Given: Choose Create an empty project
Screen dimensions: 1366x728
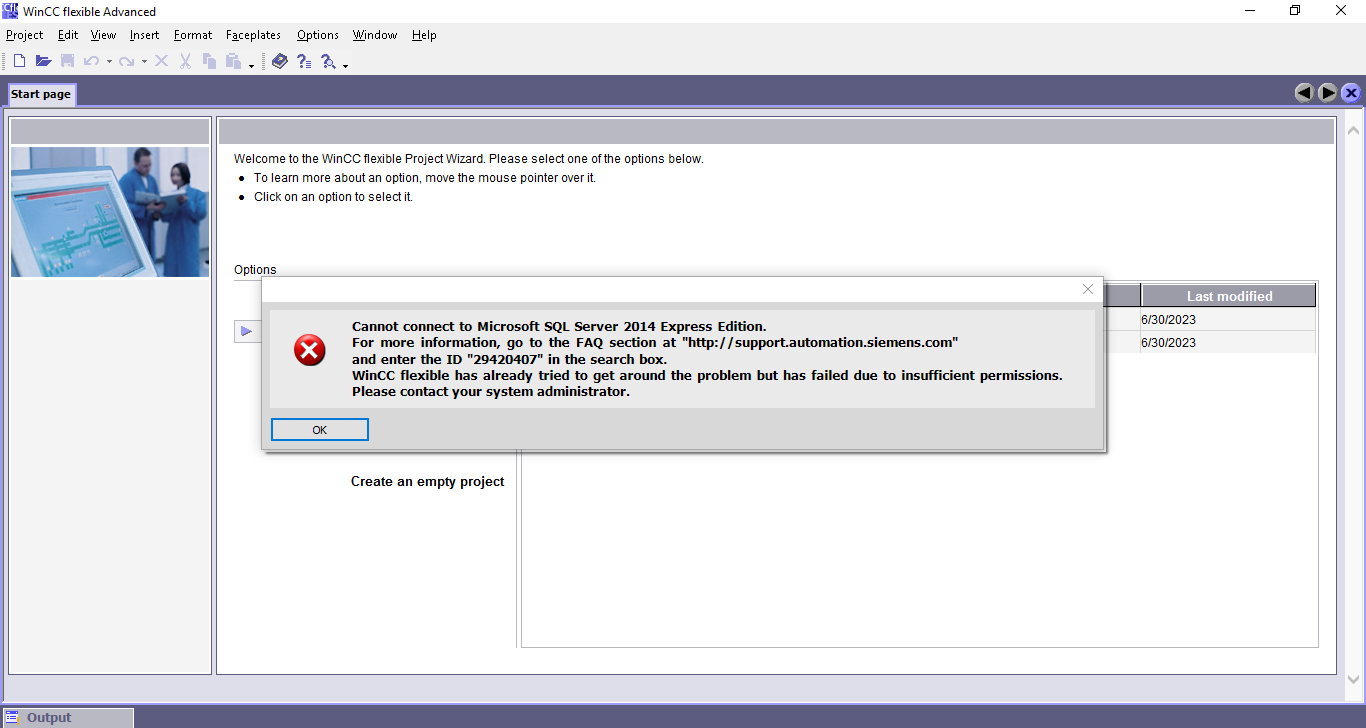Looking at the screenshot, I should (x=427, y=481).
